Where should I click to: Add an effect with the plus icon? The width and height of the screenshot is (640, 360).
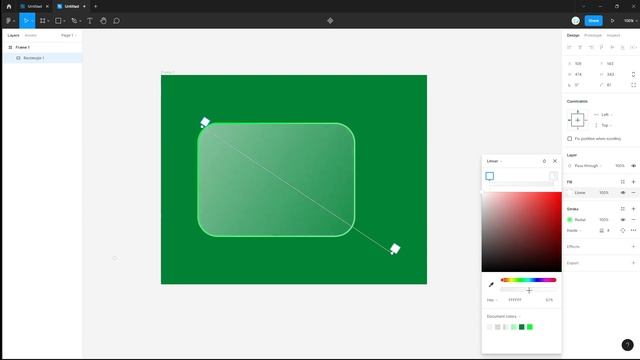[x=633, y=247]
